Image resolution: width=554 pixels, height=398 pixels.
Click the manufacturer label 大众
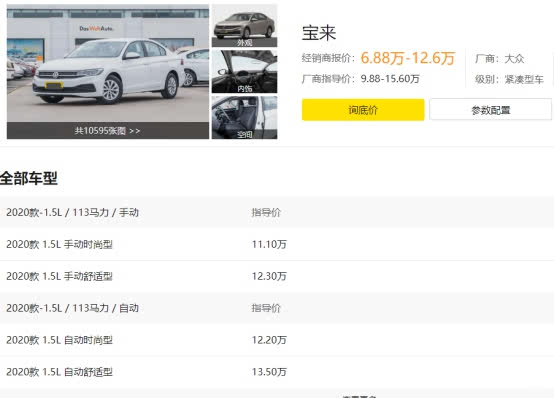(514, 58)
